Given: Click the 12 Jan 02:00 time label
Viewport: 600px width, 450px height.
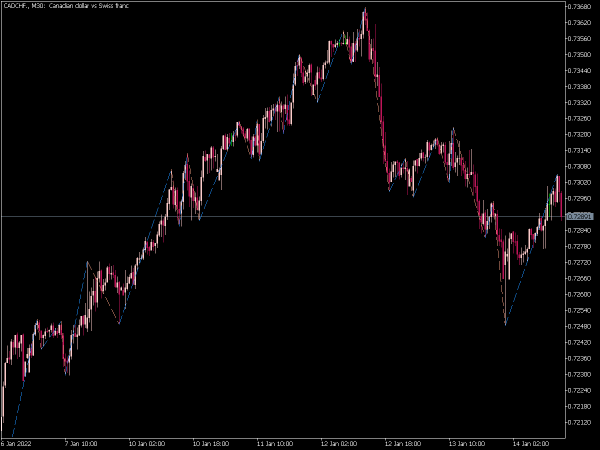Looking at the screenshot, I should coord(339,444).
